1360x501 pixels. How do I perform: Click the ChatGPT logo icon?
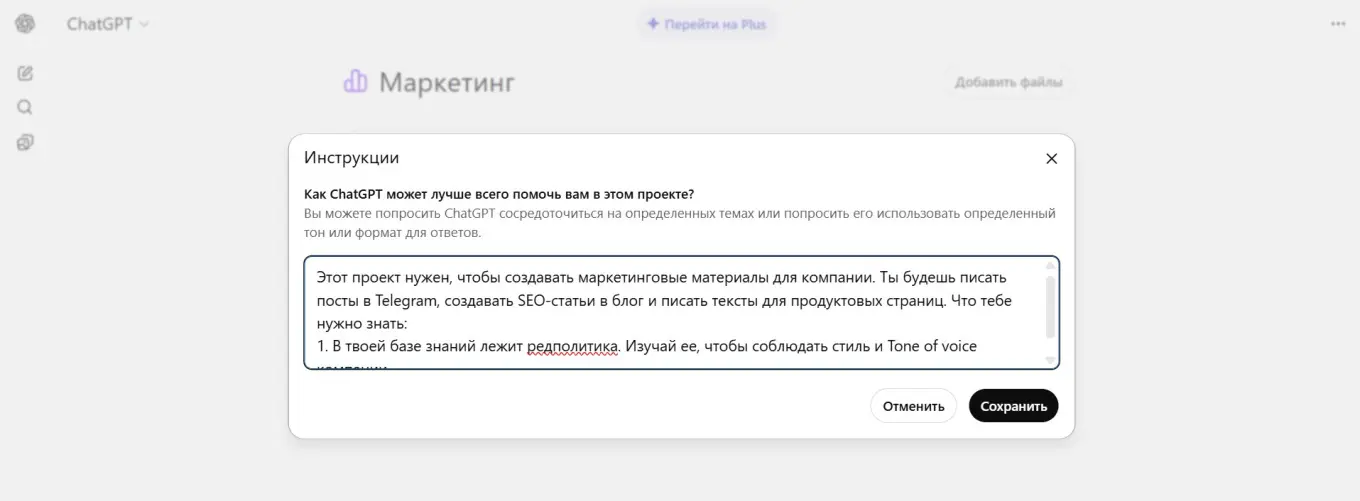(x=25, y=24)
